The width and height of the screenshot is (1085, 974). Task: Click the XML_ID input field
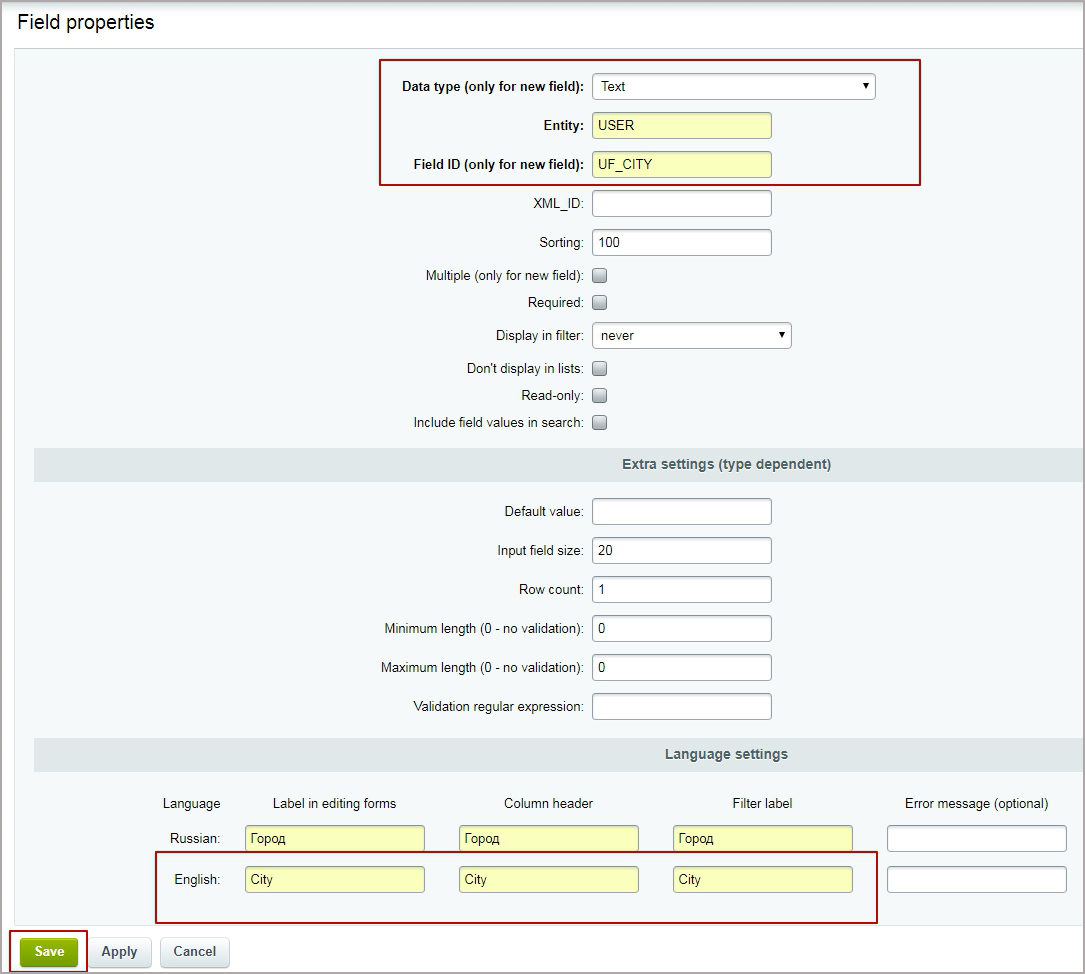click(x=682, y=203)
